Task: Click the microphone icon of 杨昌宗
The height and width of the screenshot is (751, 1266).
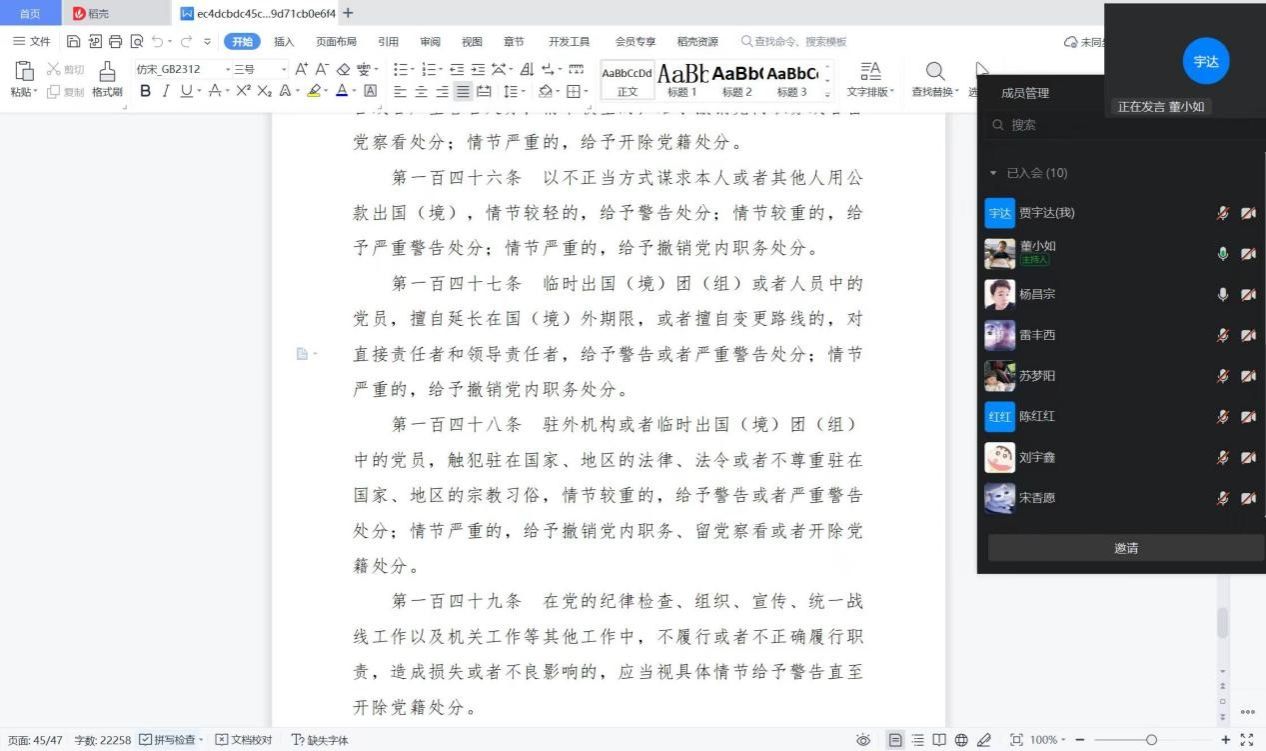Action: click(x=1222, y=294)
